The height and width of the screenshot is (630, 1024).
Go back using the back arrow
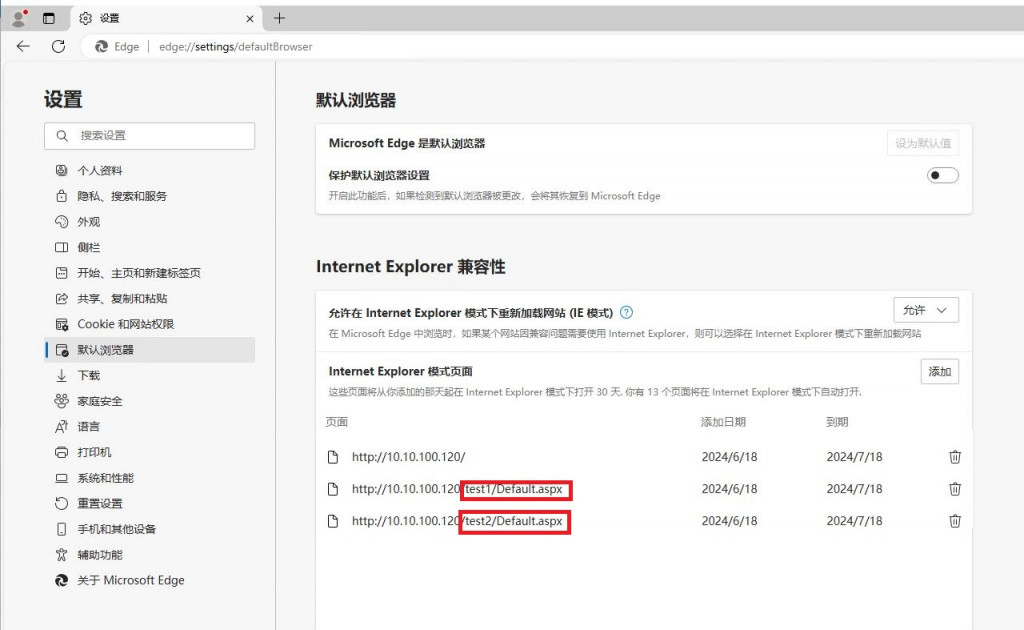click(23, 46)
